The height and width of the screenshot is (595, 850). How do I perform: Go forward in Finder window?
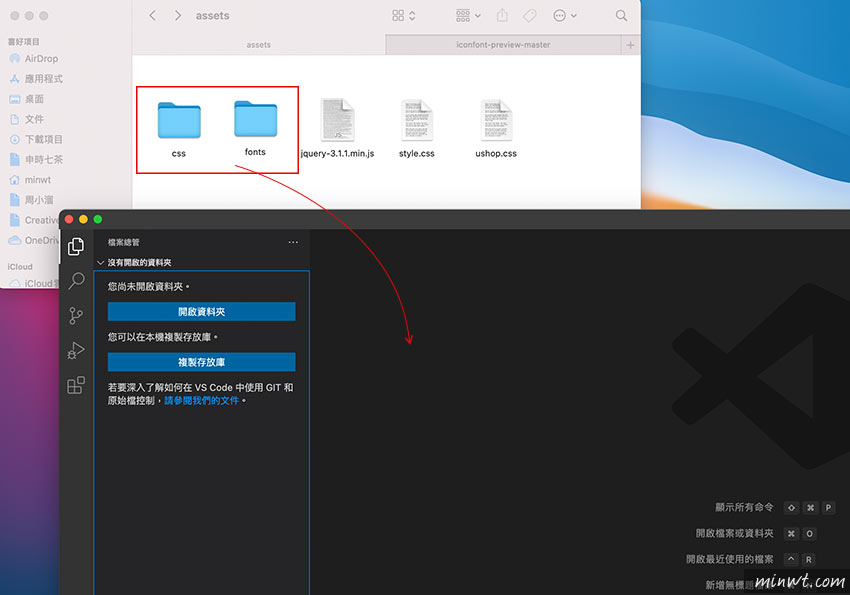[x=177, y=16]
